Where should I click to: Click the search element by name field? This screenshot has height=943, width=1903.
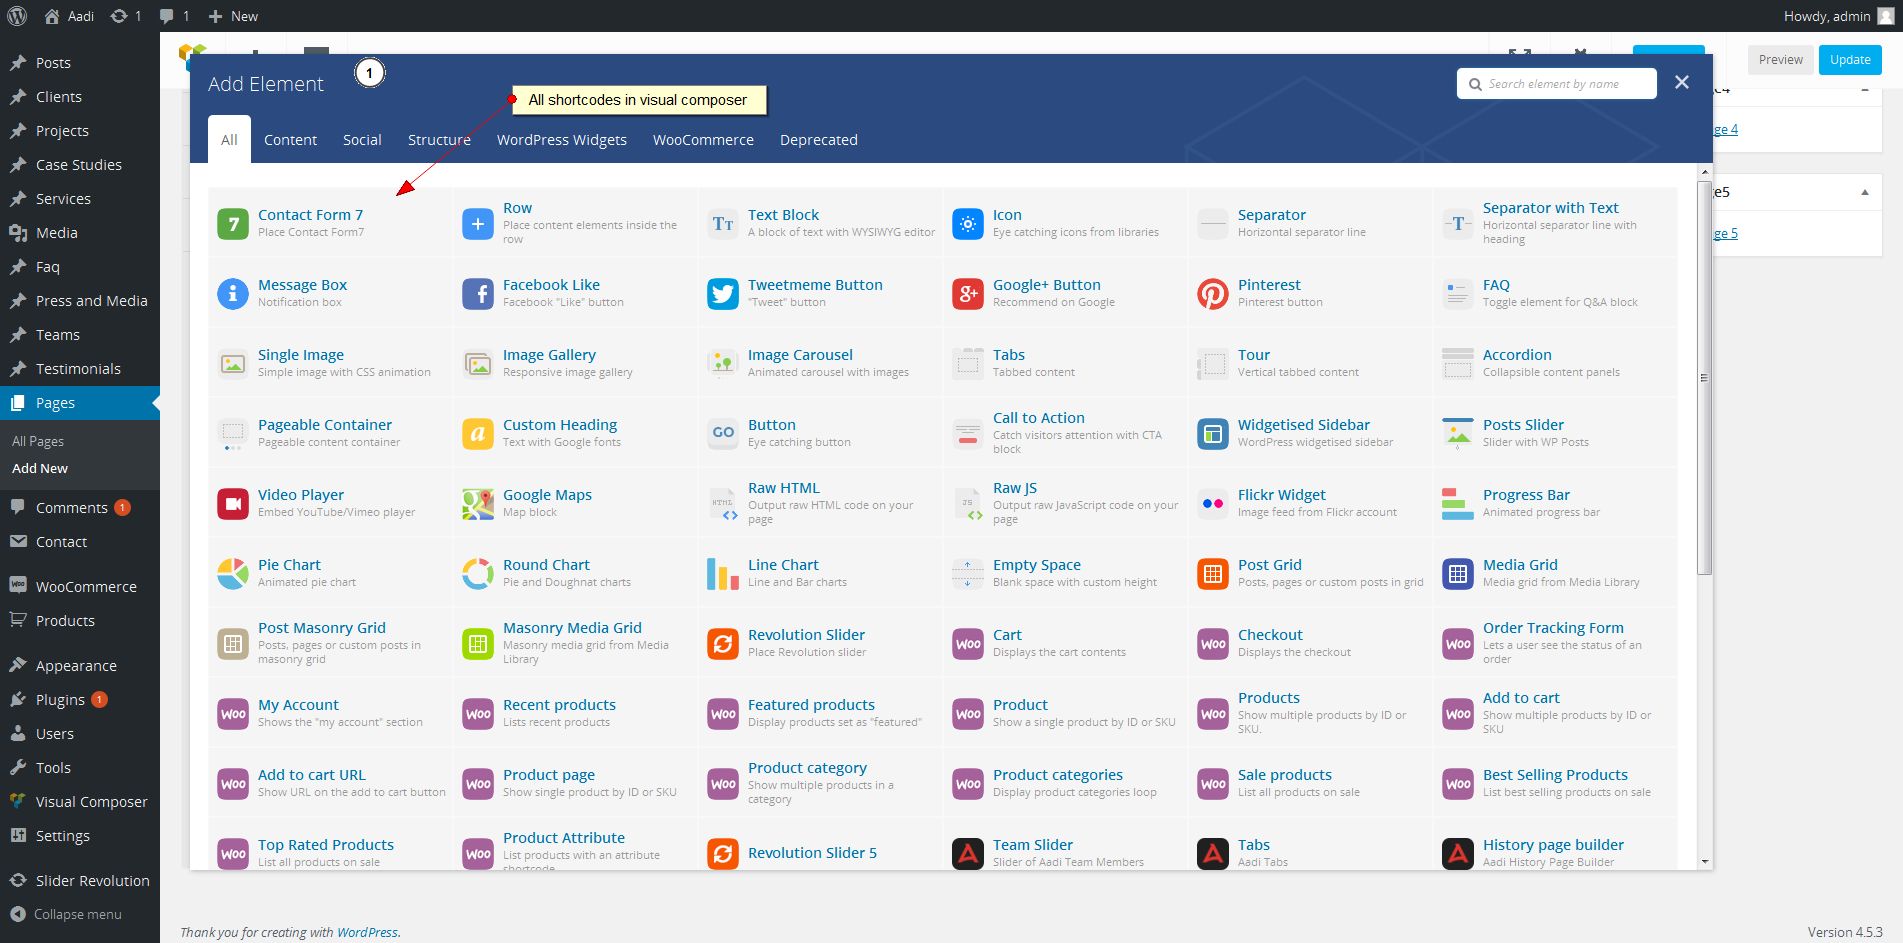1557,84
